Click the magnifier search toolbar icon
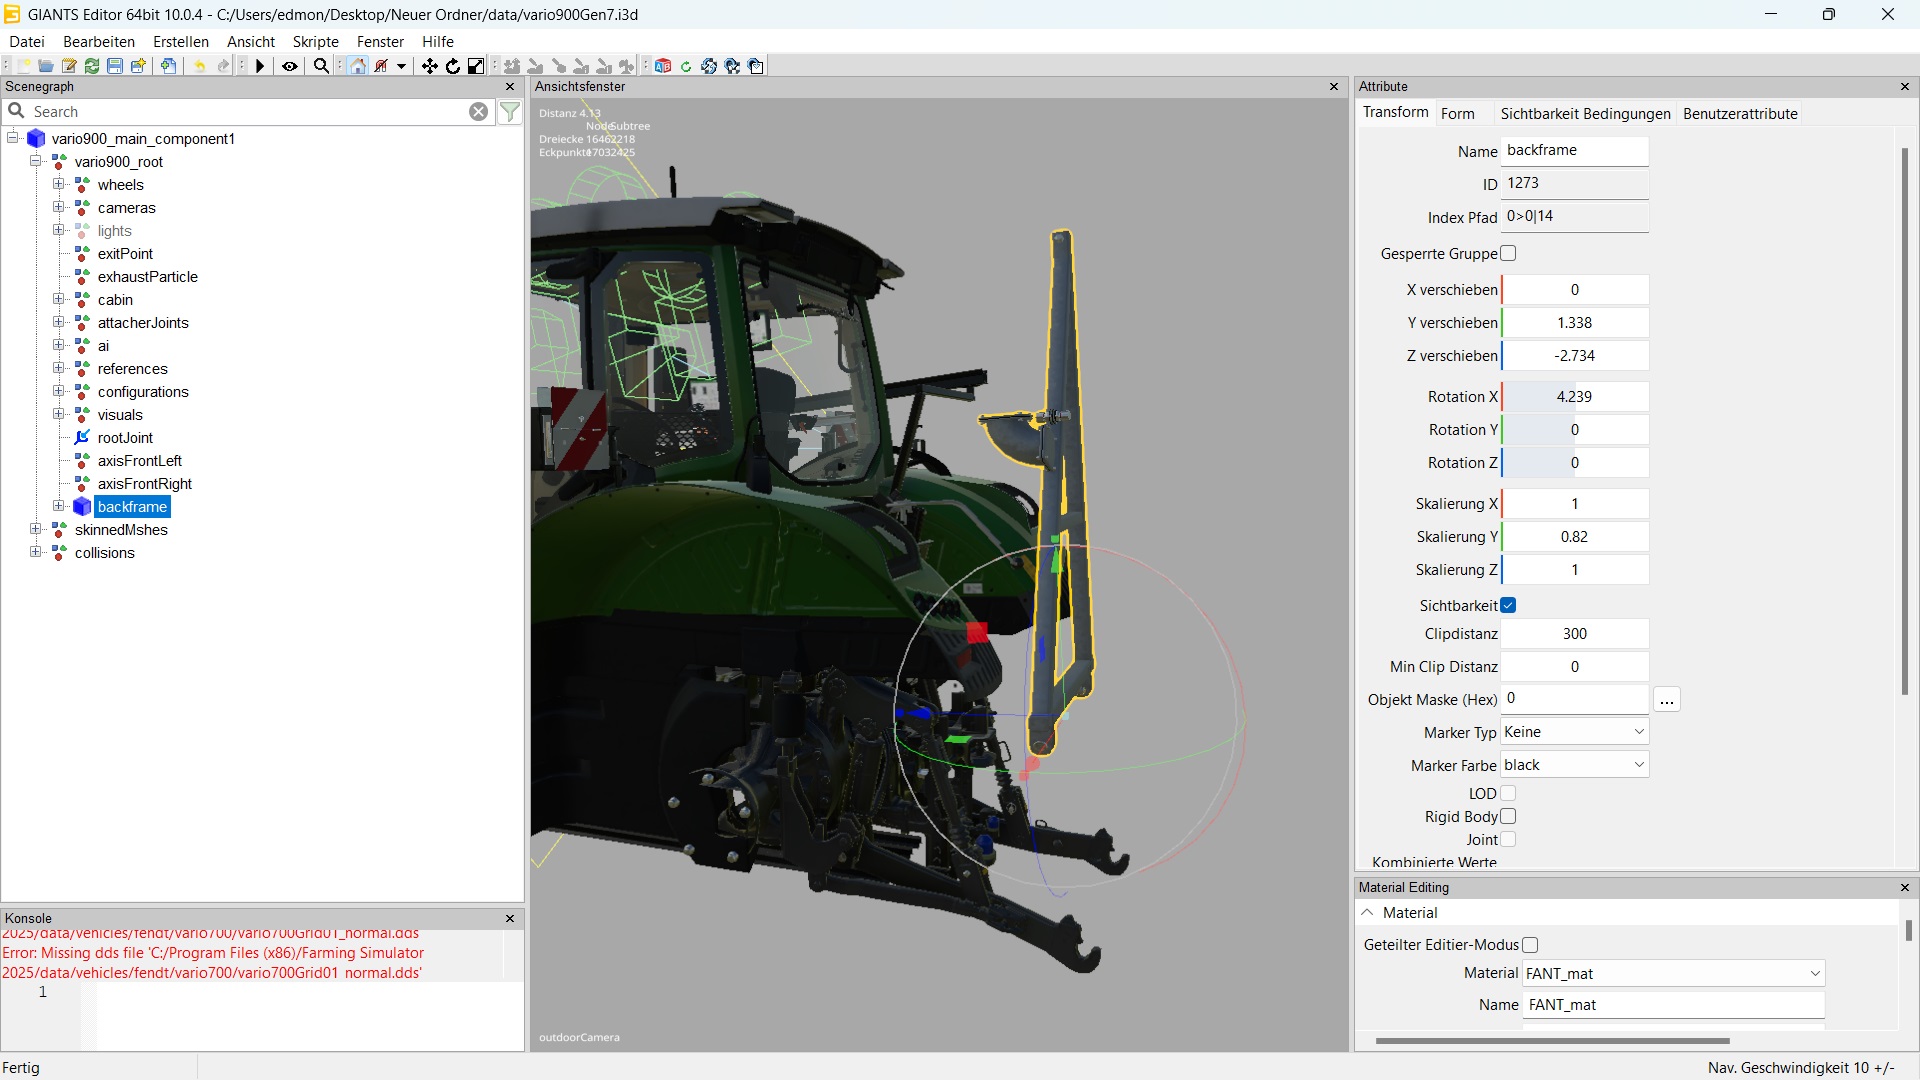1920x1080 pixels. pyautogui.click(x=321, y=66)
